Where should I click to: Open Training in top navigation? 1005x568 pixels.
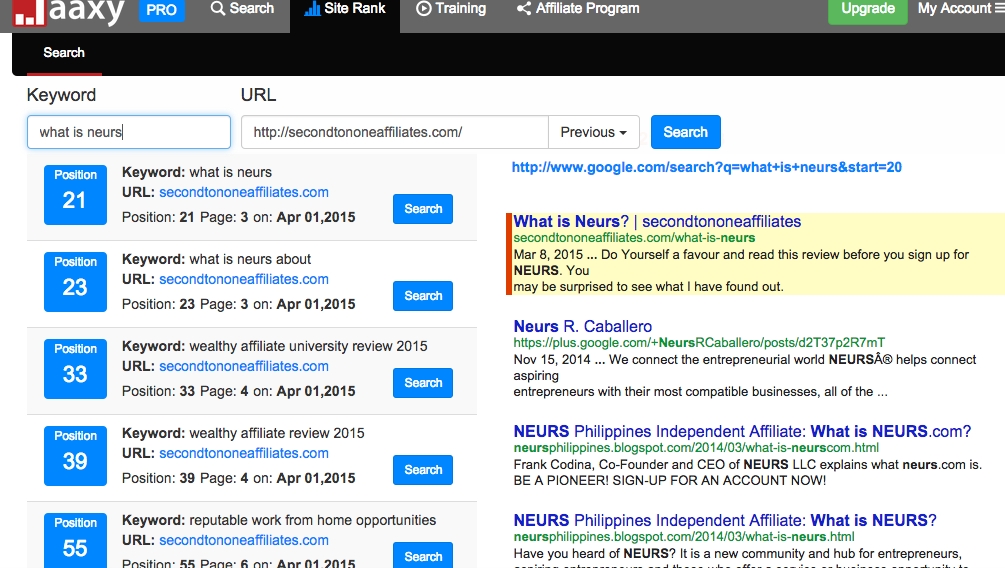451,9
